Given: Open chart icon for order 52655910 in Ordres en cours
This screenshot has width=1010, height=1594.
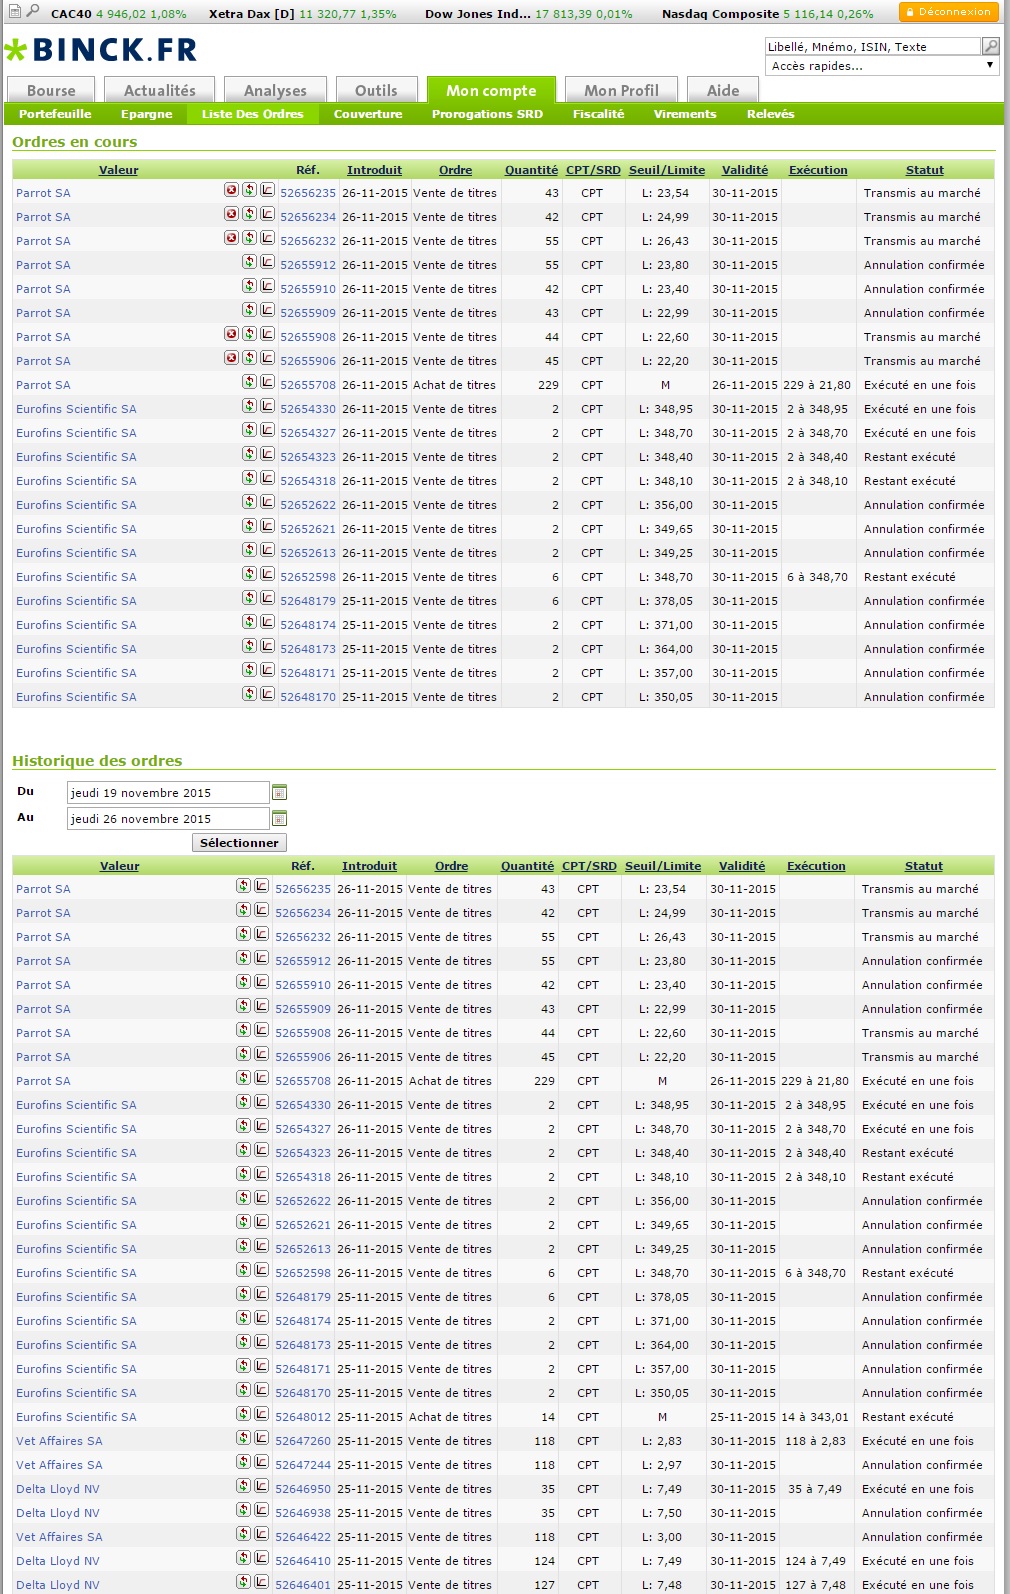Looking at the screenshot, I should tap(267, 286).
